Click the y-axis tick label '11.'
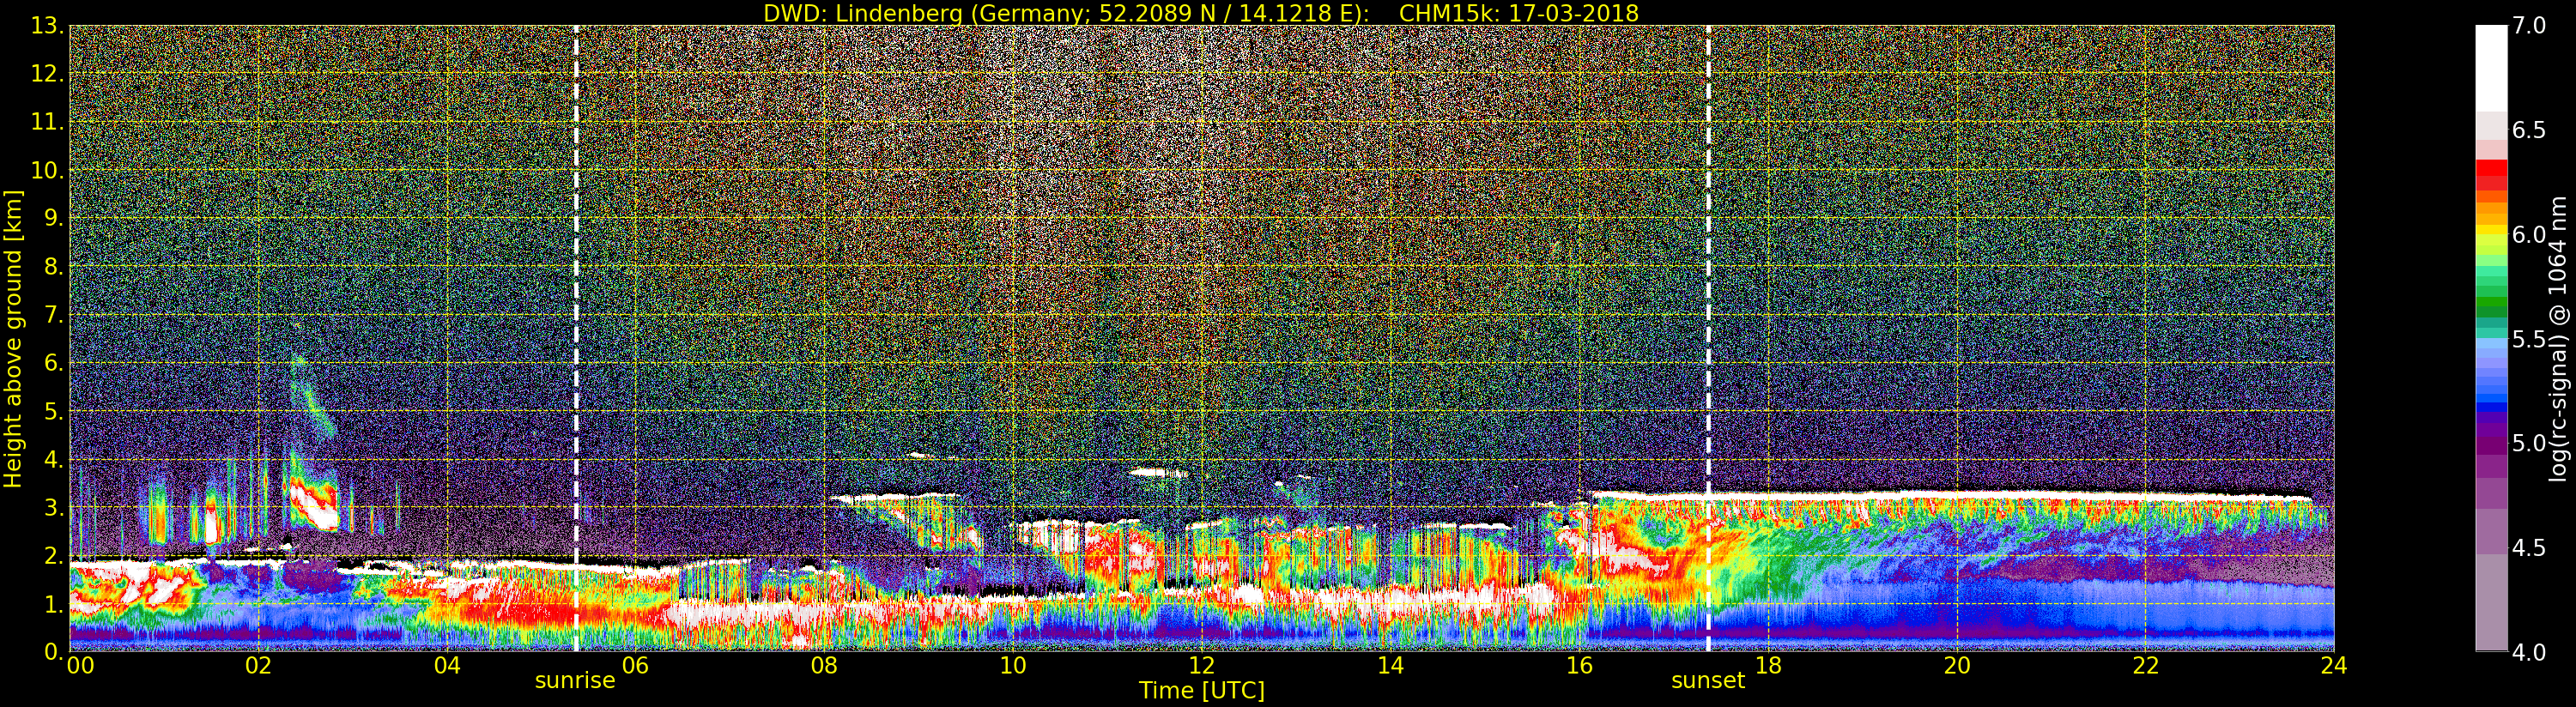This screenshot has width=2576, height=707. tap(47, 122)
